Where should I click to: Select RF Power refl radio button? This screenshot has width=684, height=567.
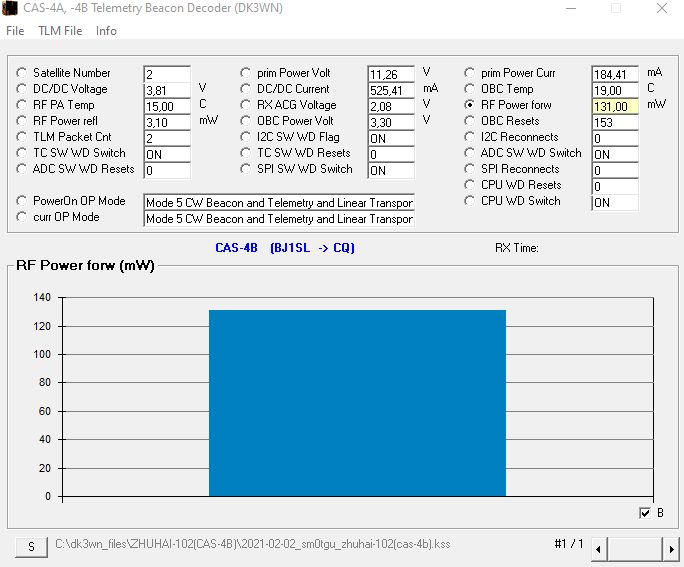tap(21, 120)
